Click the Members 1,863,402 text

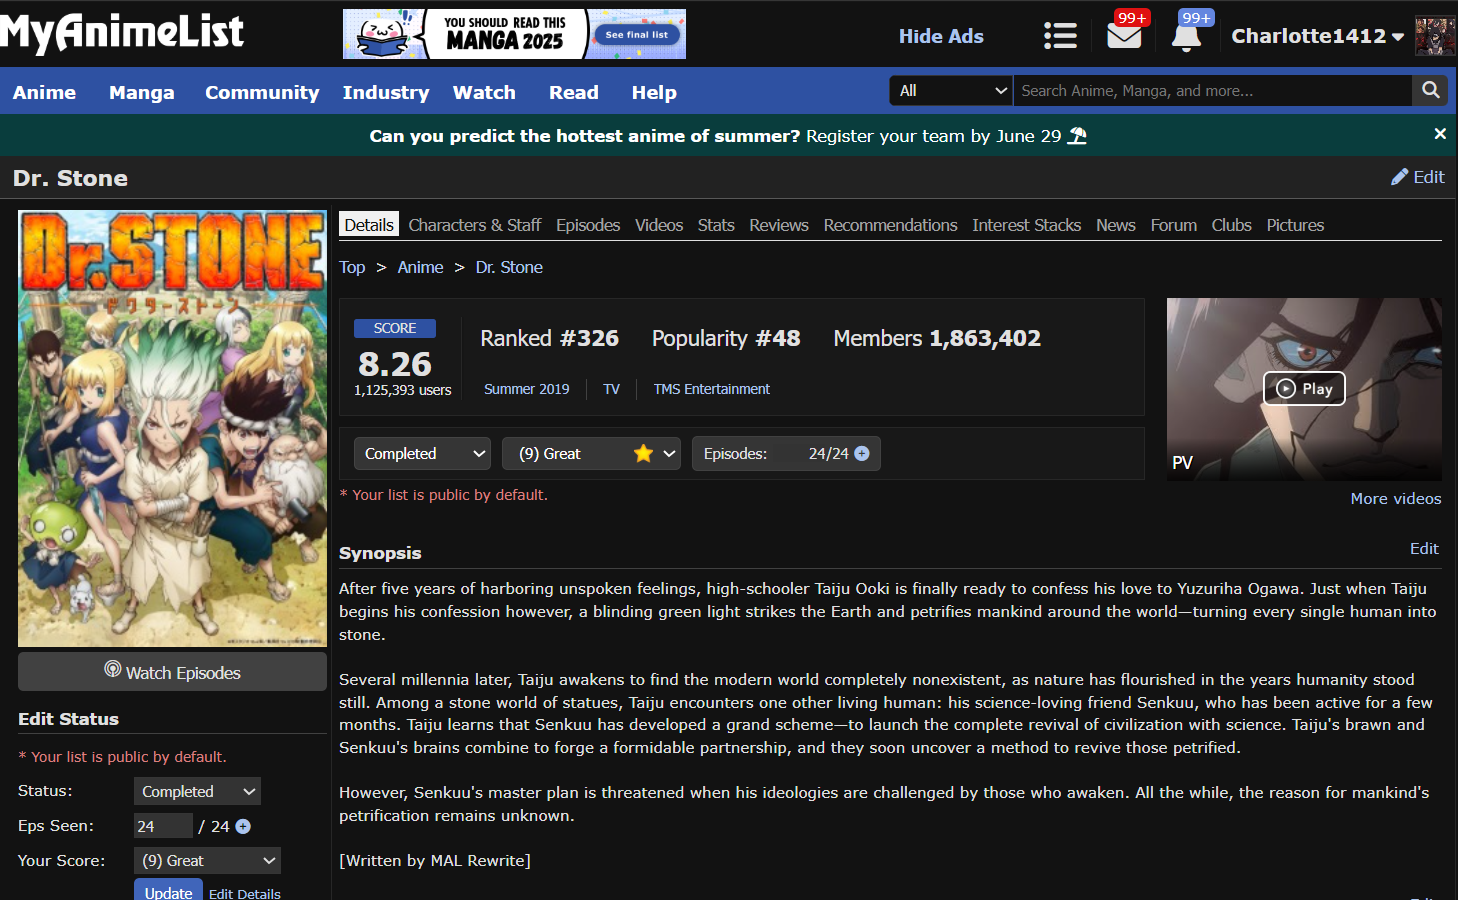[x=937, y=338]
